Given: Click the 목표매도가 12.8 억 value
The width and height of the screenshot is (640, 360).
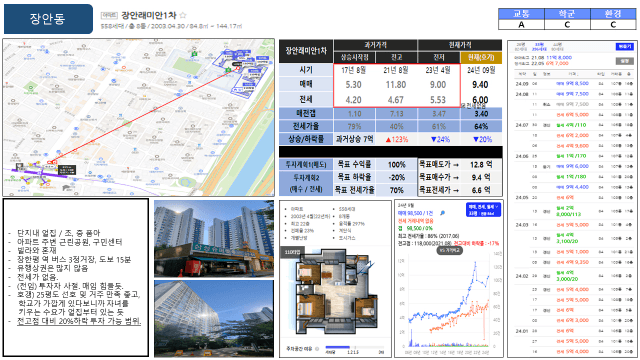Looking at the screenshot, I should pyautogui.click(x=481, y=164).
